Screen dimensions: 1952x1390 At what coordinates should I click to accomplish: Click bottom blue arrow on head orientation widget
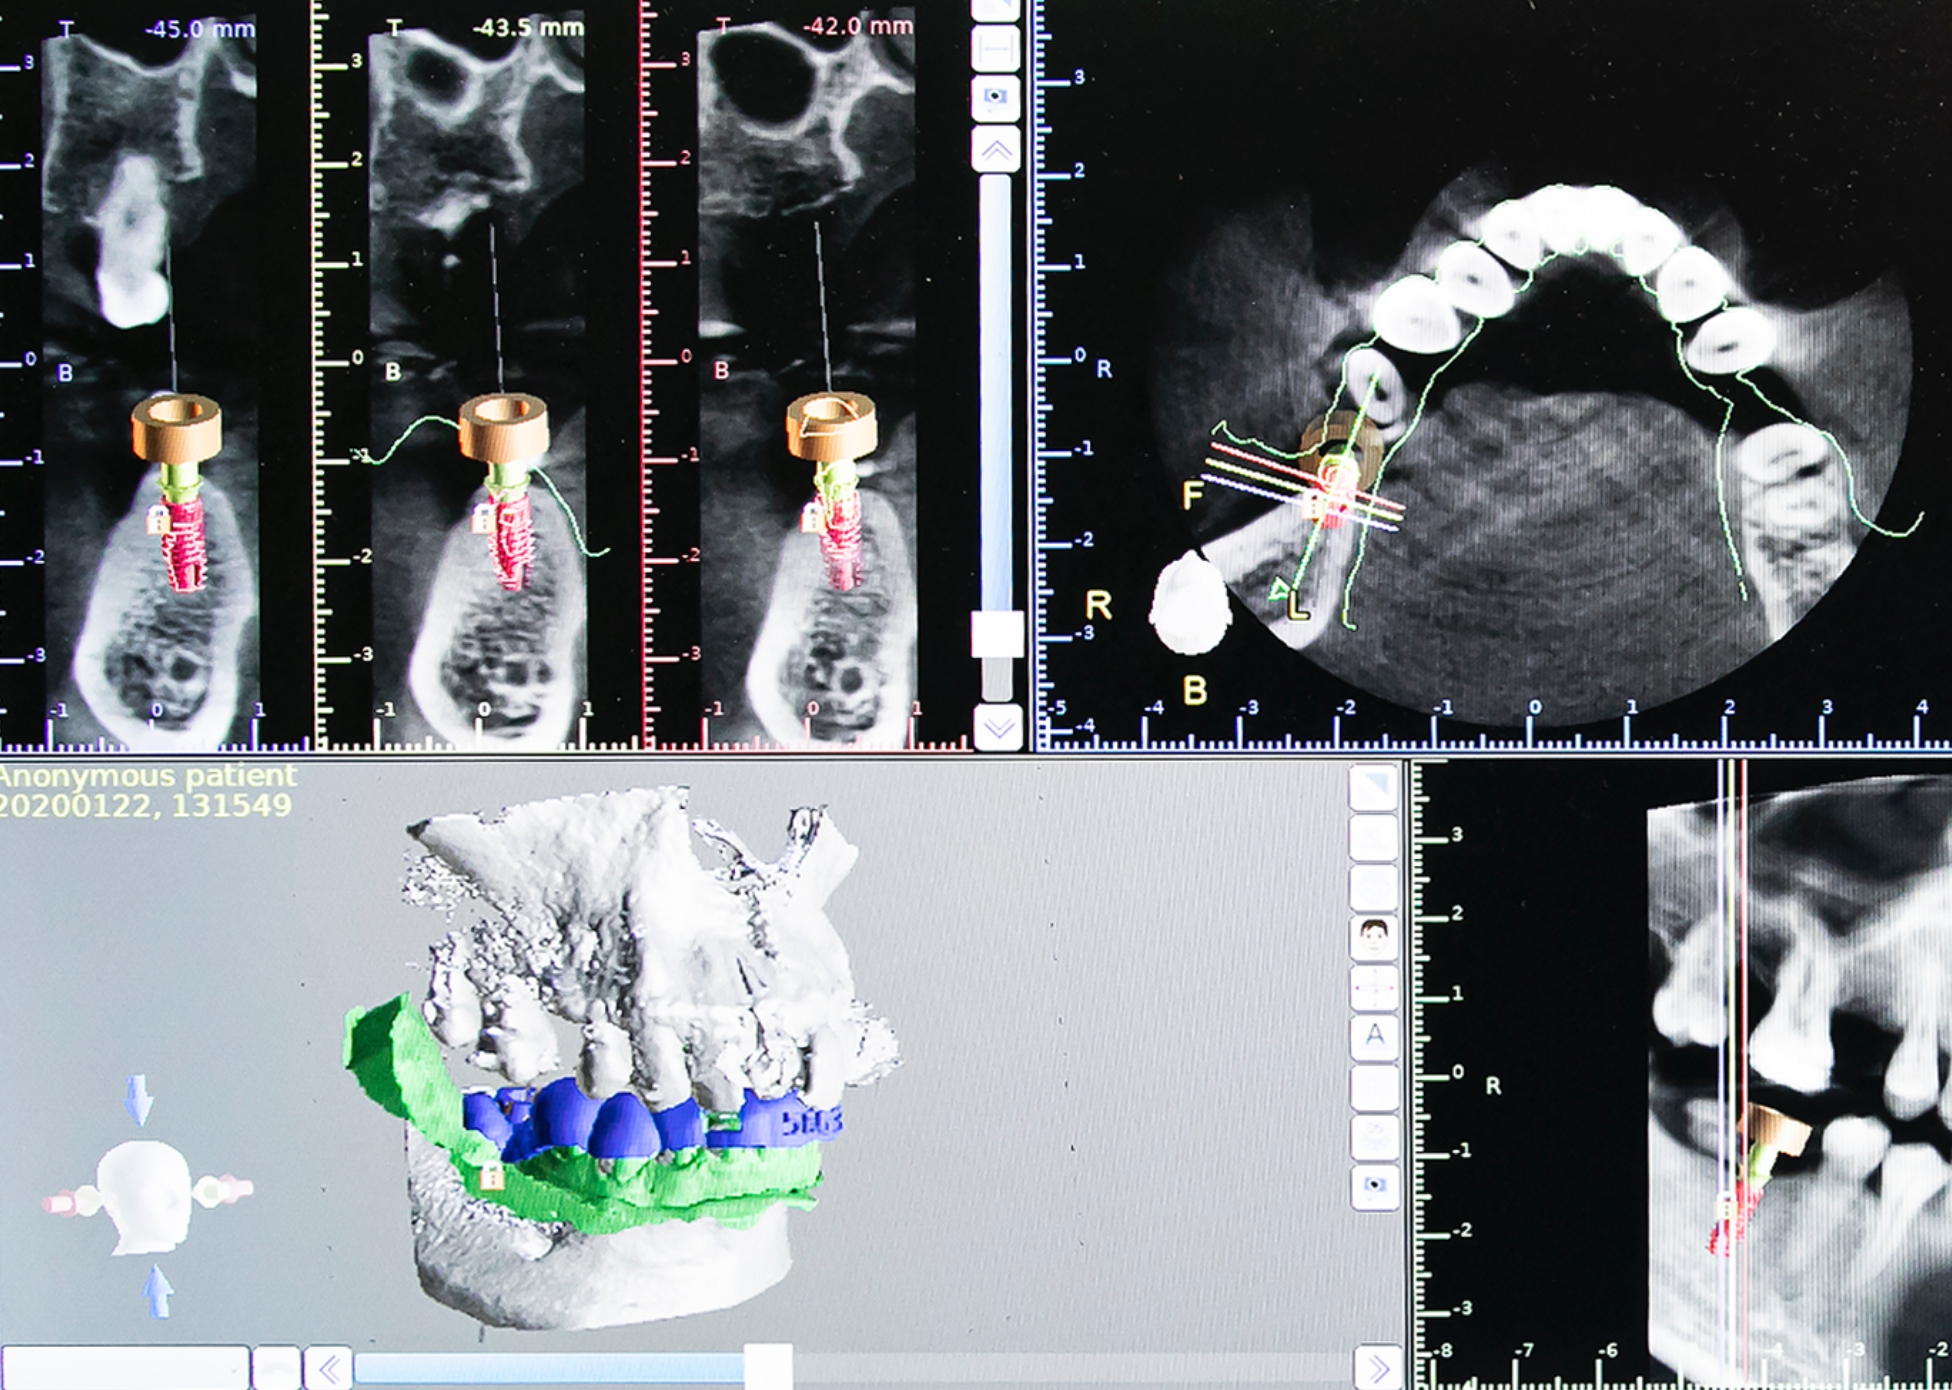(x=156, y=1290)
